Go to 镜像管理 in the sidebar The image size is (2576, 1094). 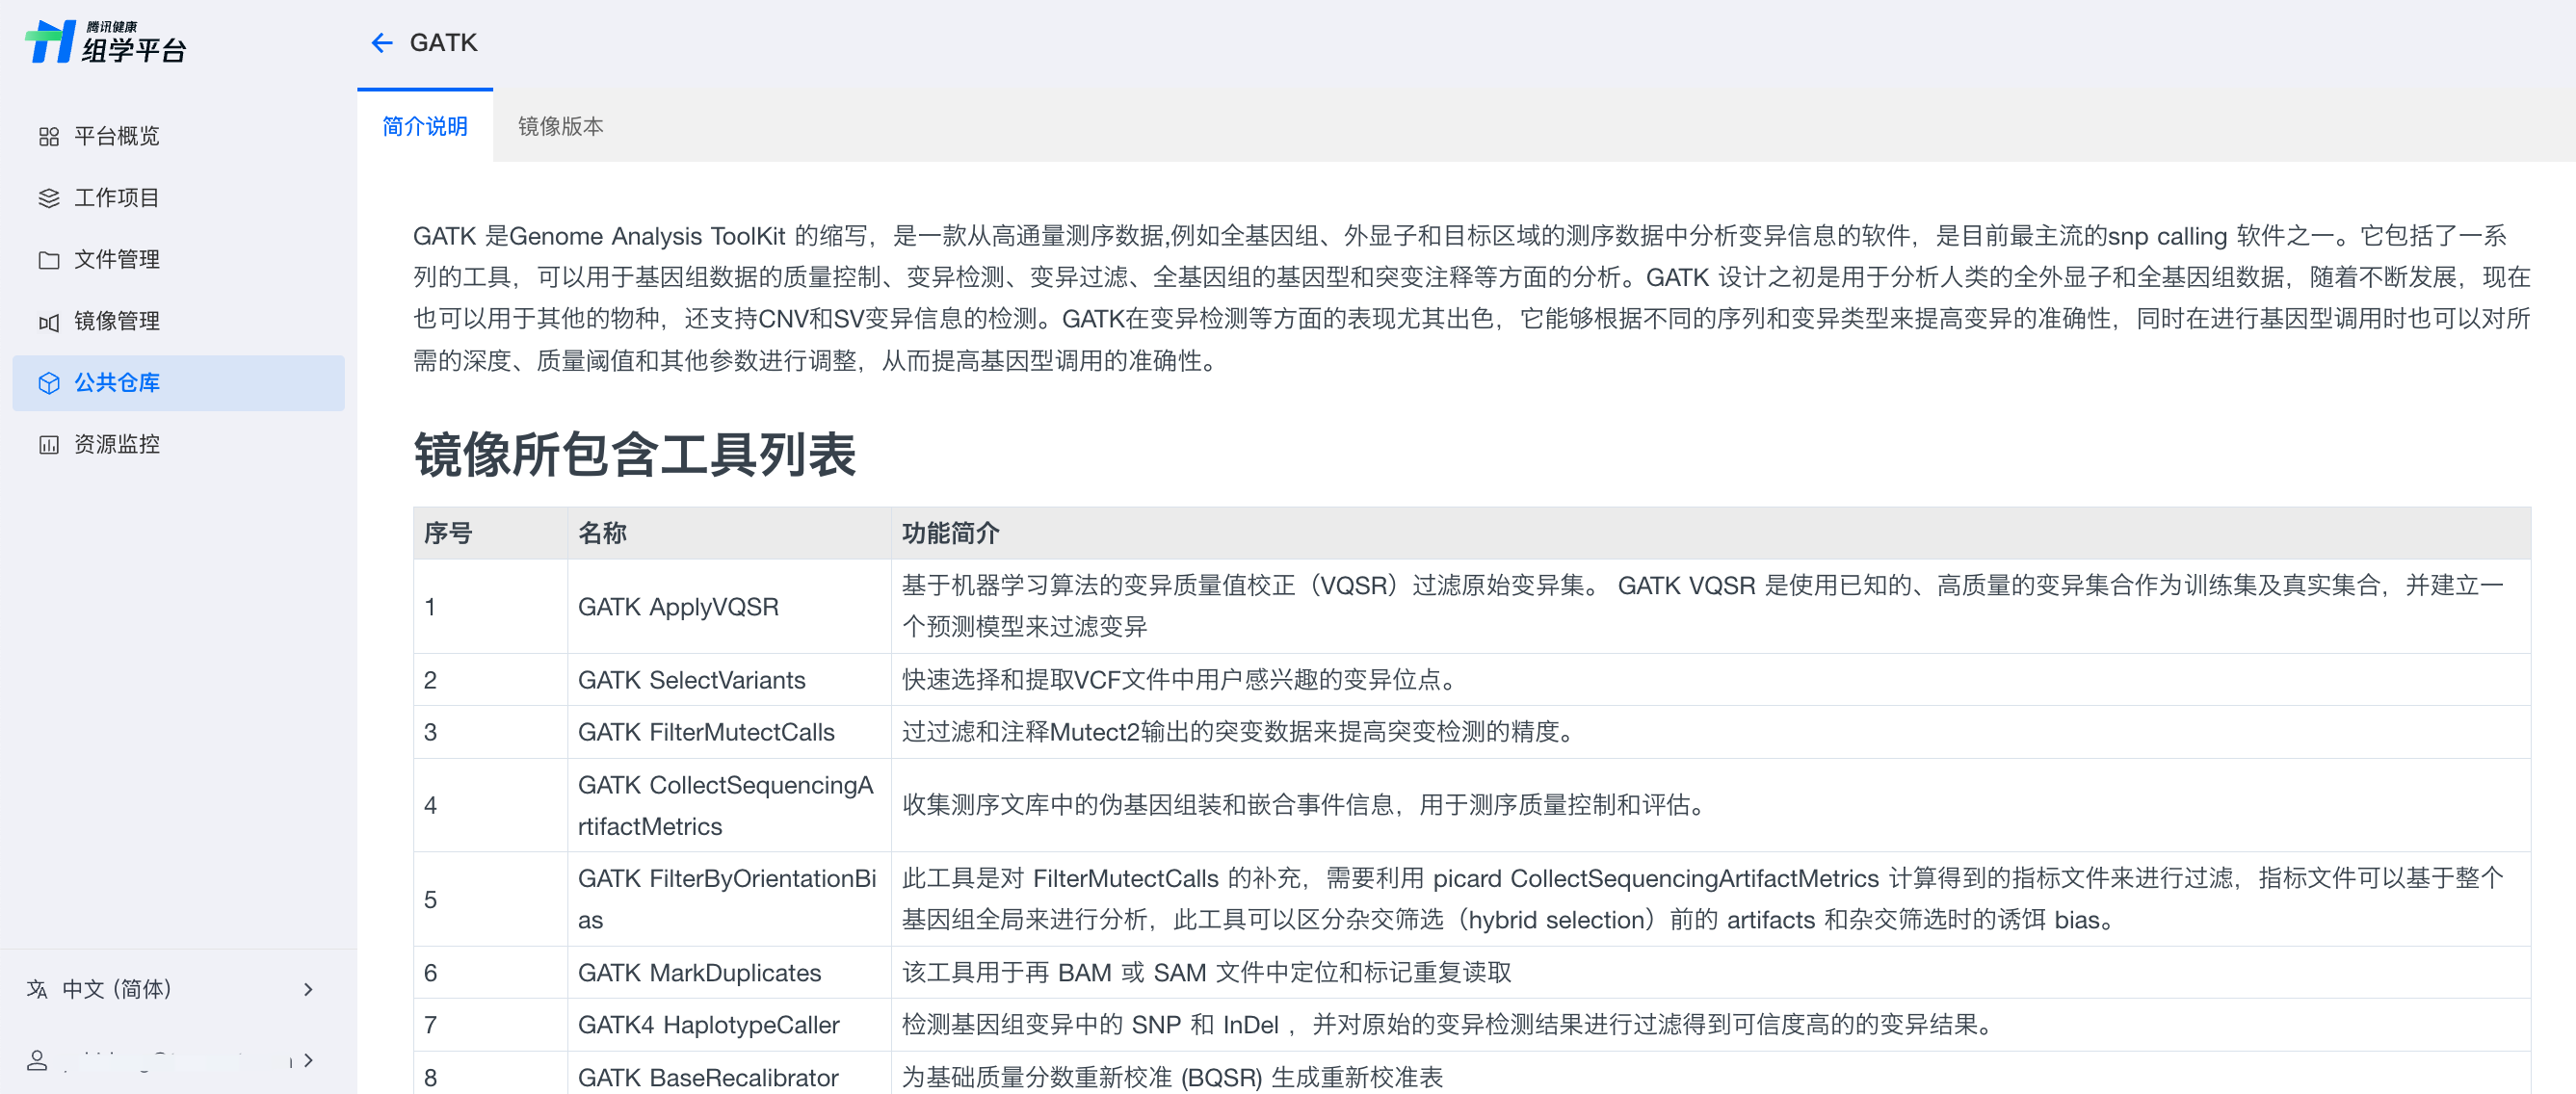click(178, 322)
